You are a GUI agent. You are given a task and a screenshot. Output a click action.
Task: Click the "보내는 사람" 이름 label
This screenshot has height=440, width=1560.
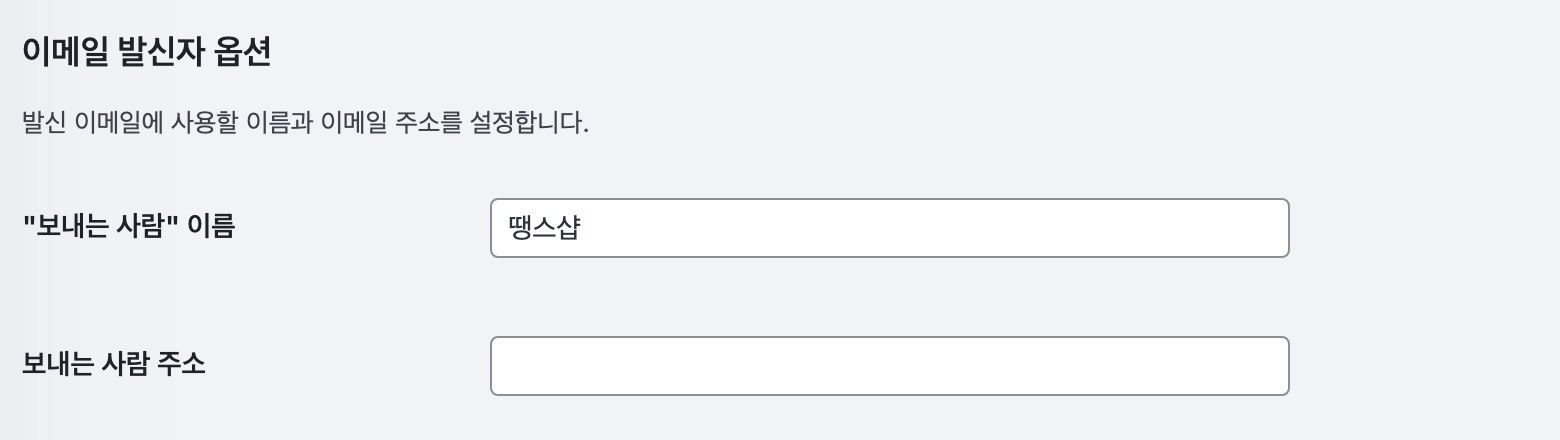[x=128, y=226]
